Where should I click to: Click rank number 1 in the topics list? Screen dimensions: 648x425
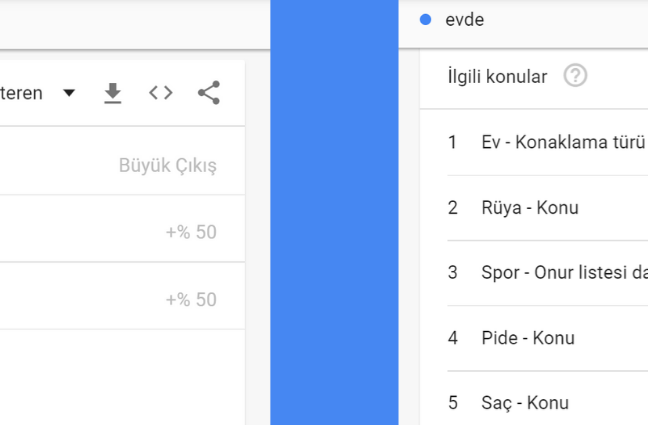(x=453, y=142)
